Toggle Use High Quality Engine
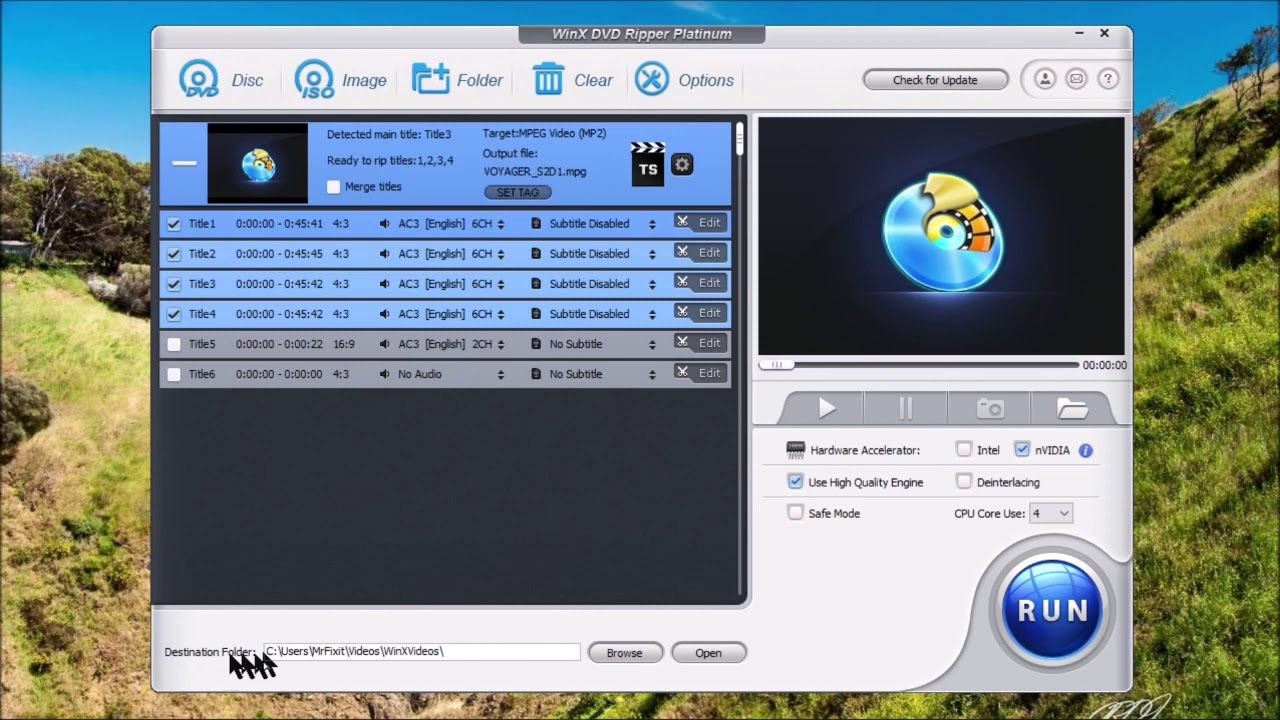The height and width of the screenshot is (720, 1280). 795,482
